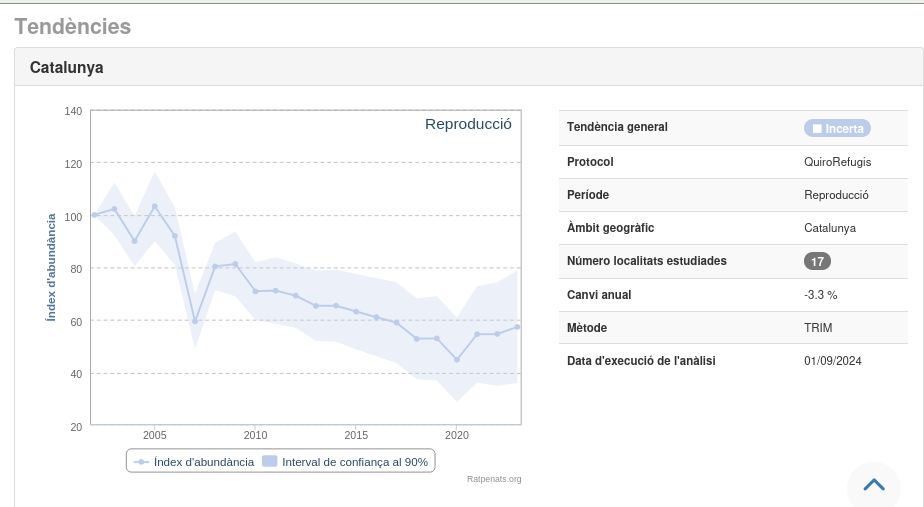Click the QuiroRefugis protocol value
The width and height of the screenshot is (924, 507).
click(x=837, y=162)
